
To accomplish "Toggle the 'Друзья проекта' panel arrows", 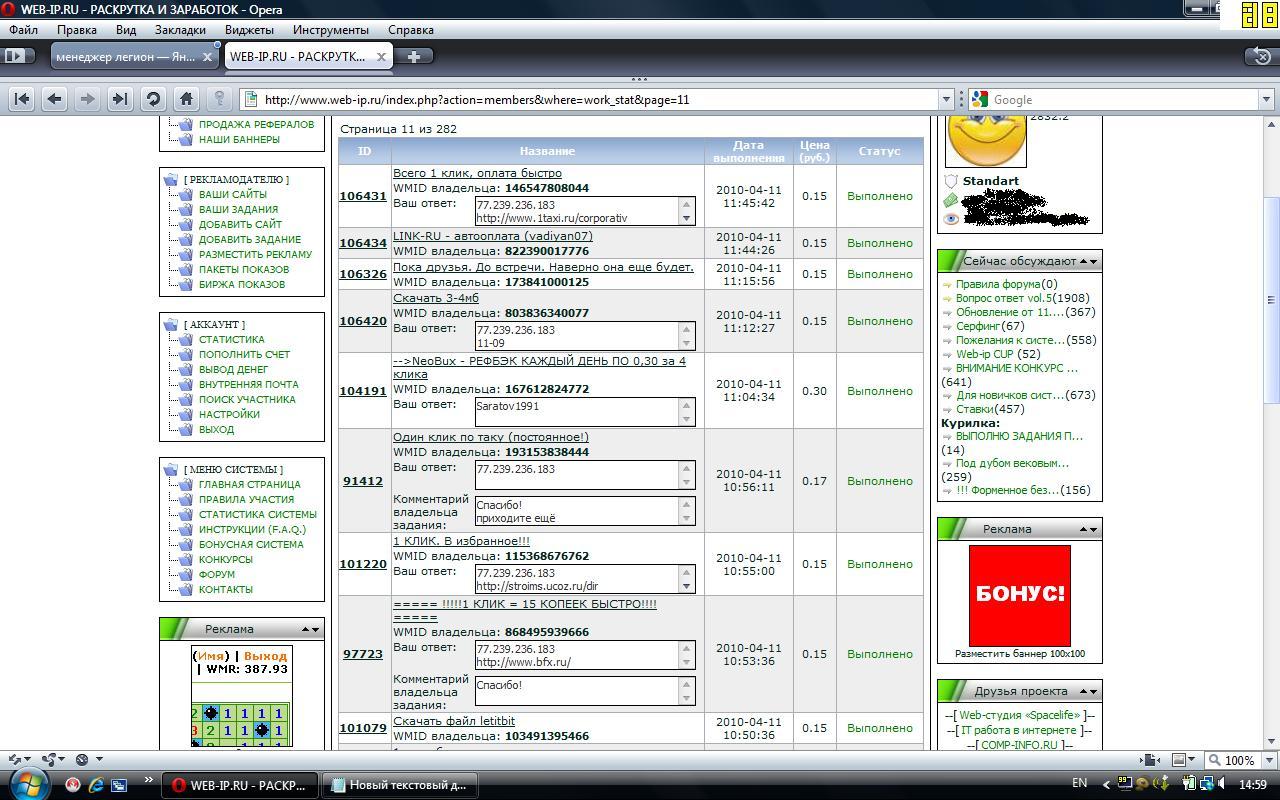I will [1087, 691].
